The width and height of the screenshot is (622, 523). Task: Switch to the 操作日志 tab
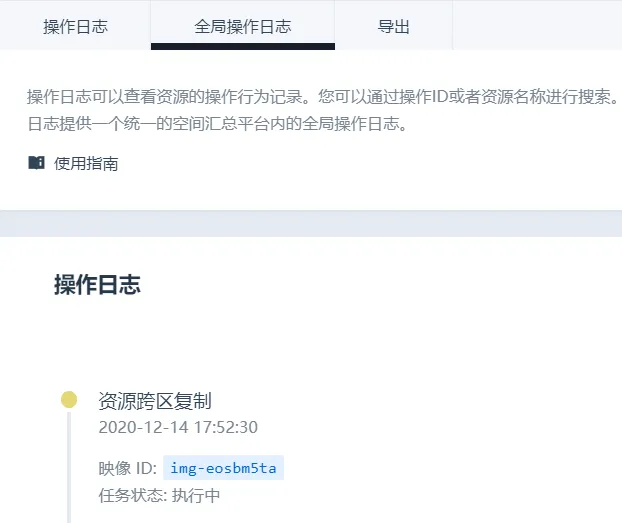pyautogui.click(x=75, y=26)
